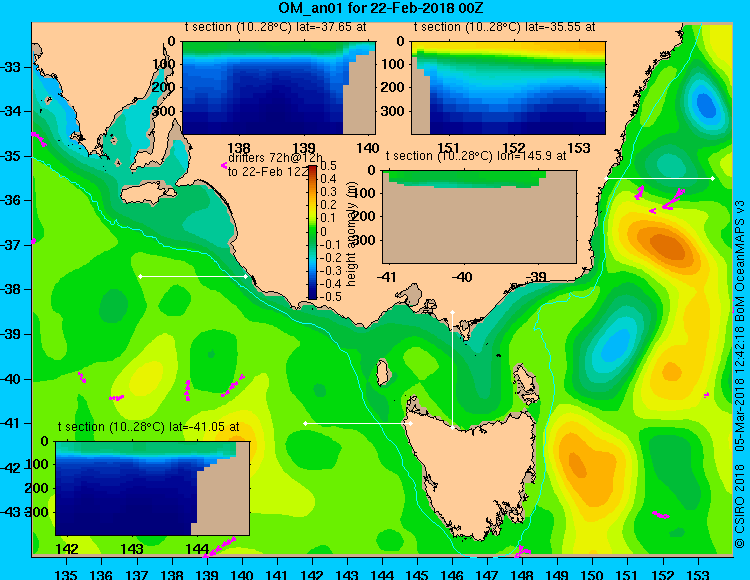Open the lat=-41.05 temperature section inset
This screenshot has width=750, height=580.
pyautogui.click(x=152, y=488)
